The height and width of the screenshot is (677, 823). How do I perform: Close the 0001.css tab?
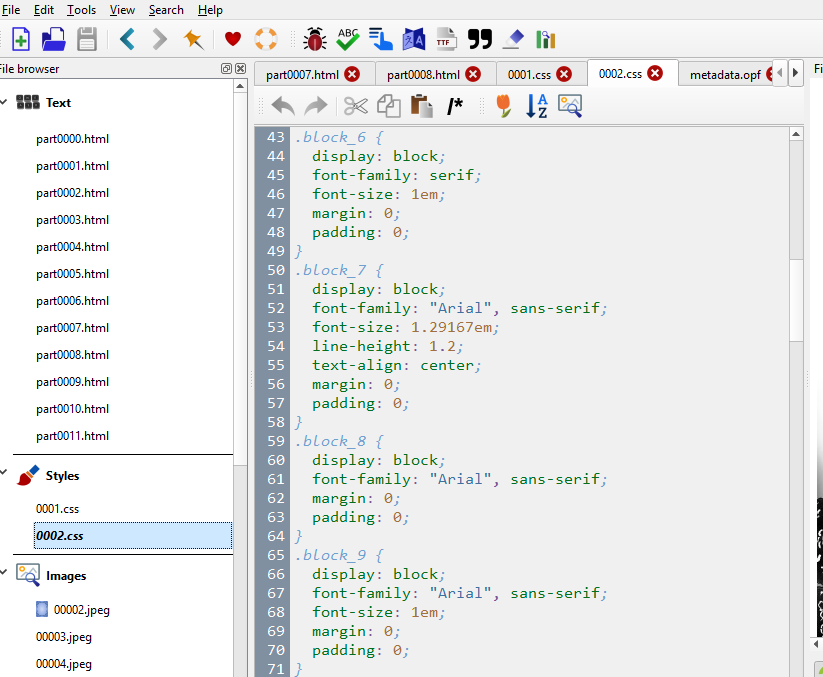pos(564,74)
